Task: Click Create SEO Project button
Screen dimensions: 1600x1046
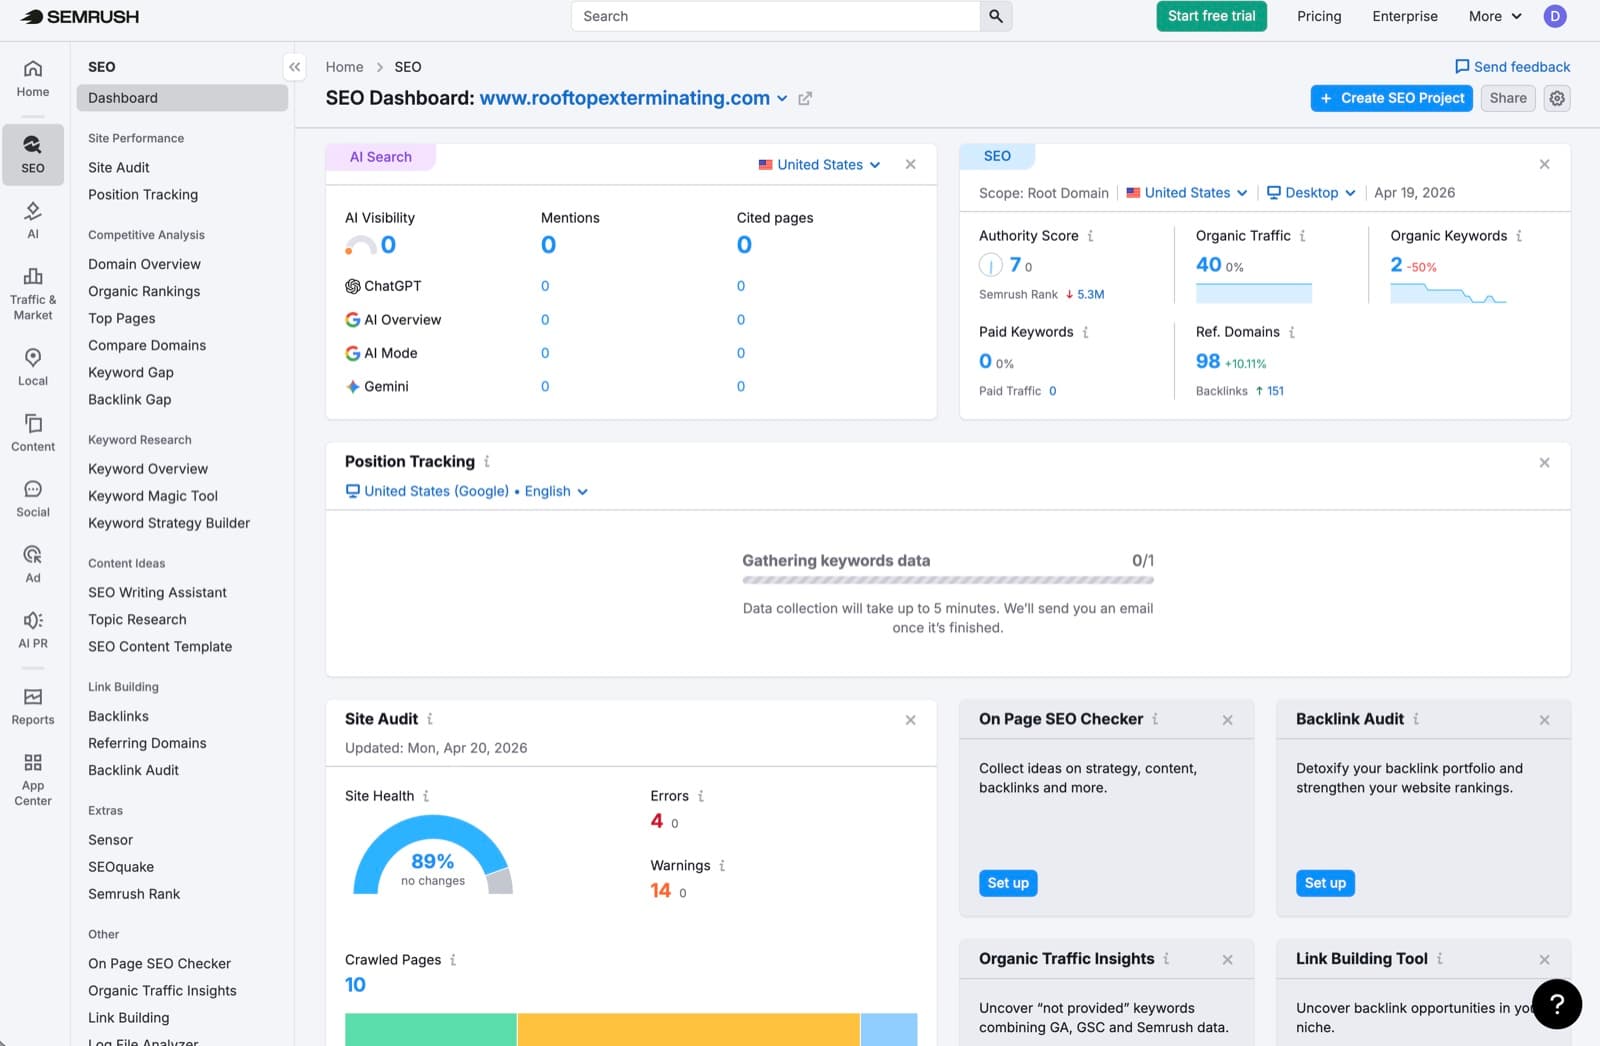Action: (x=1391, y=98)
